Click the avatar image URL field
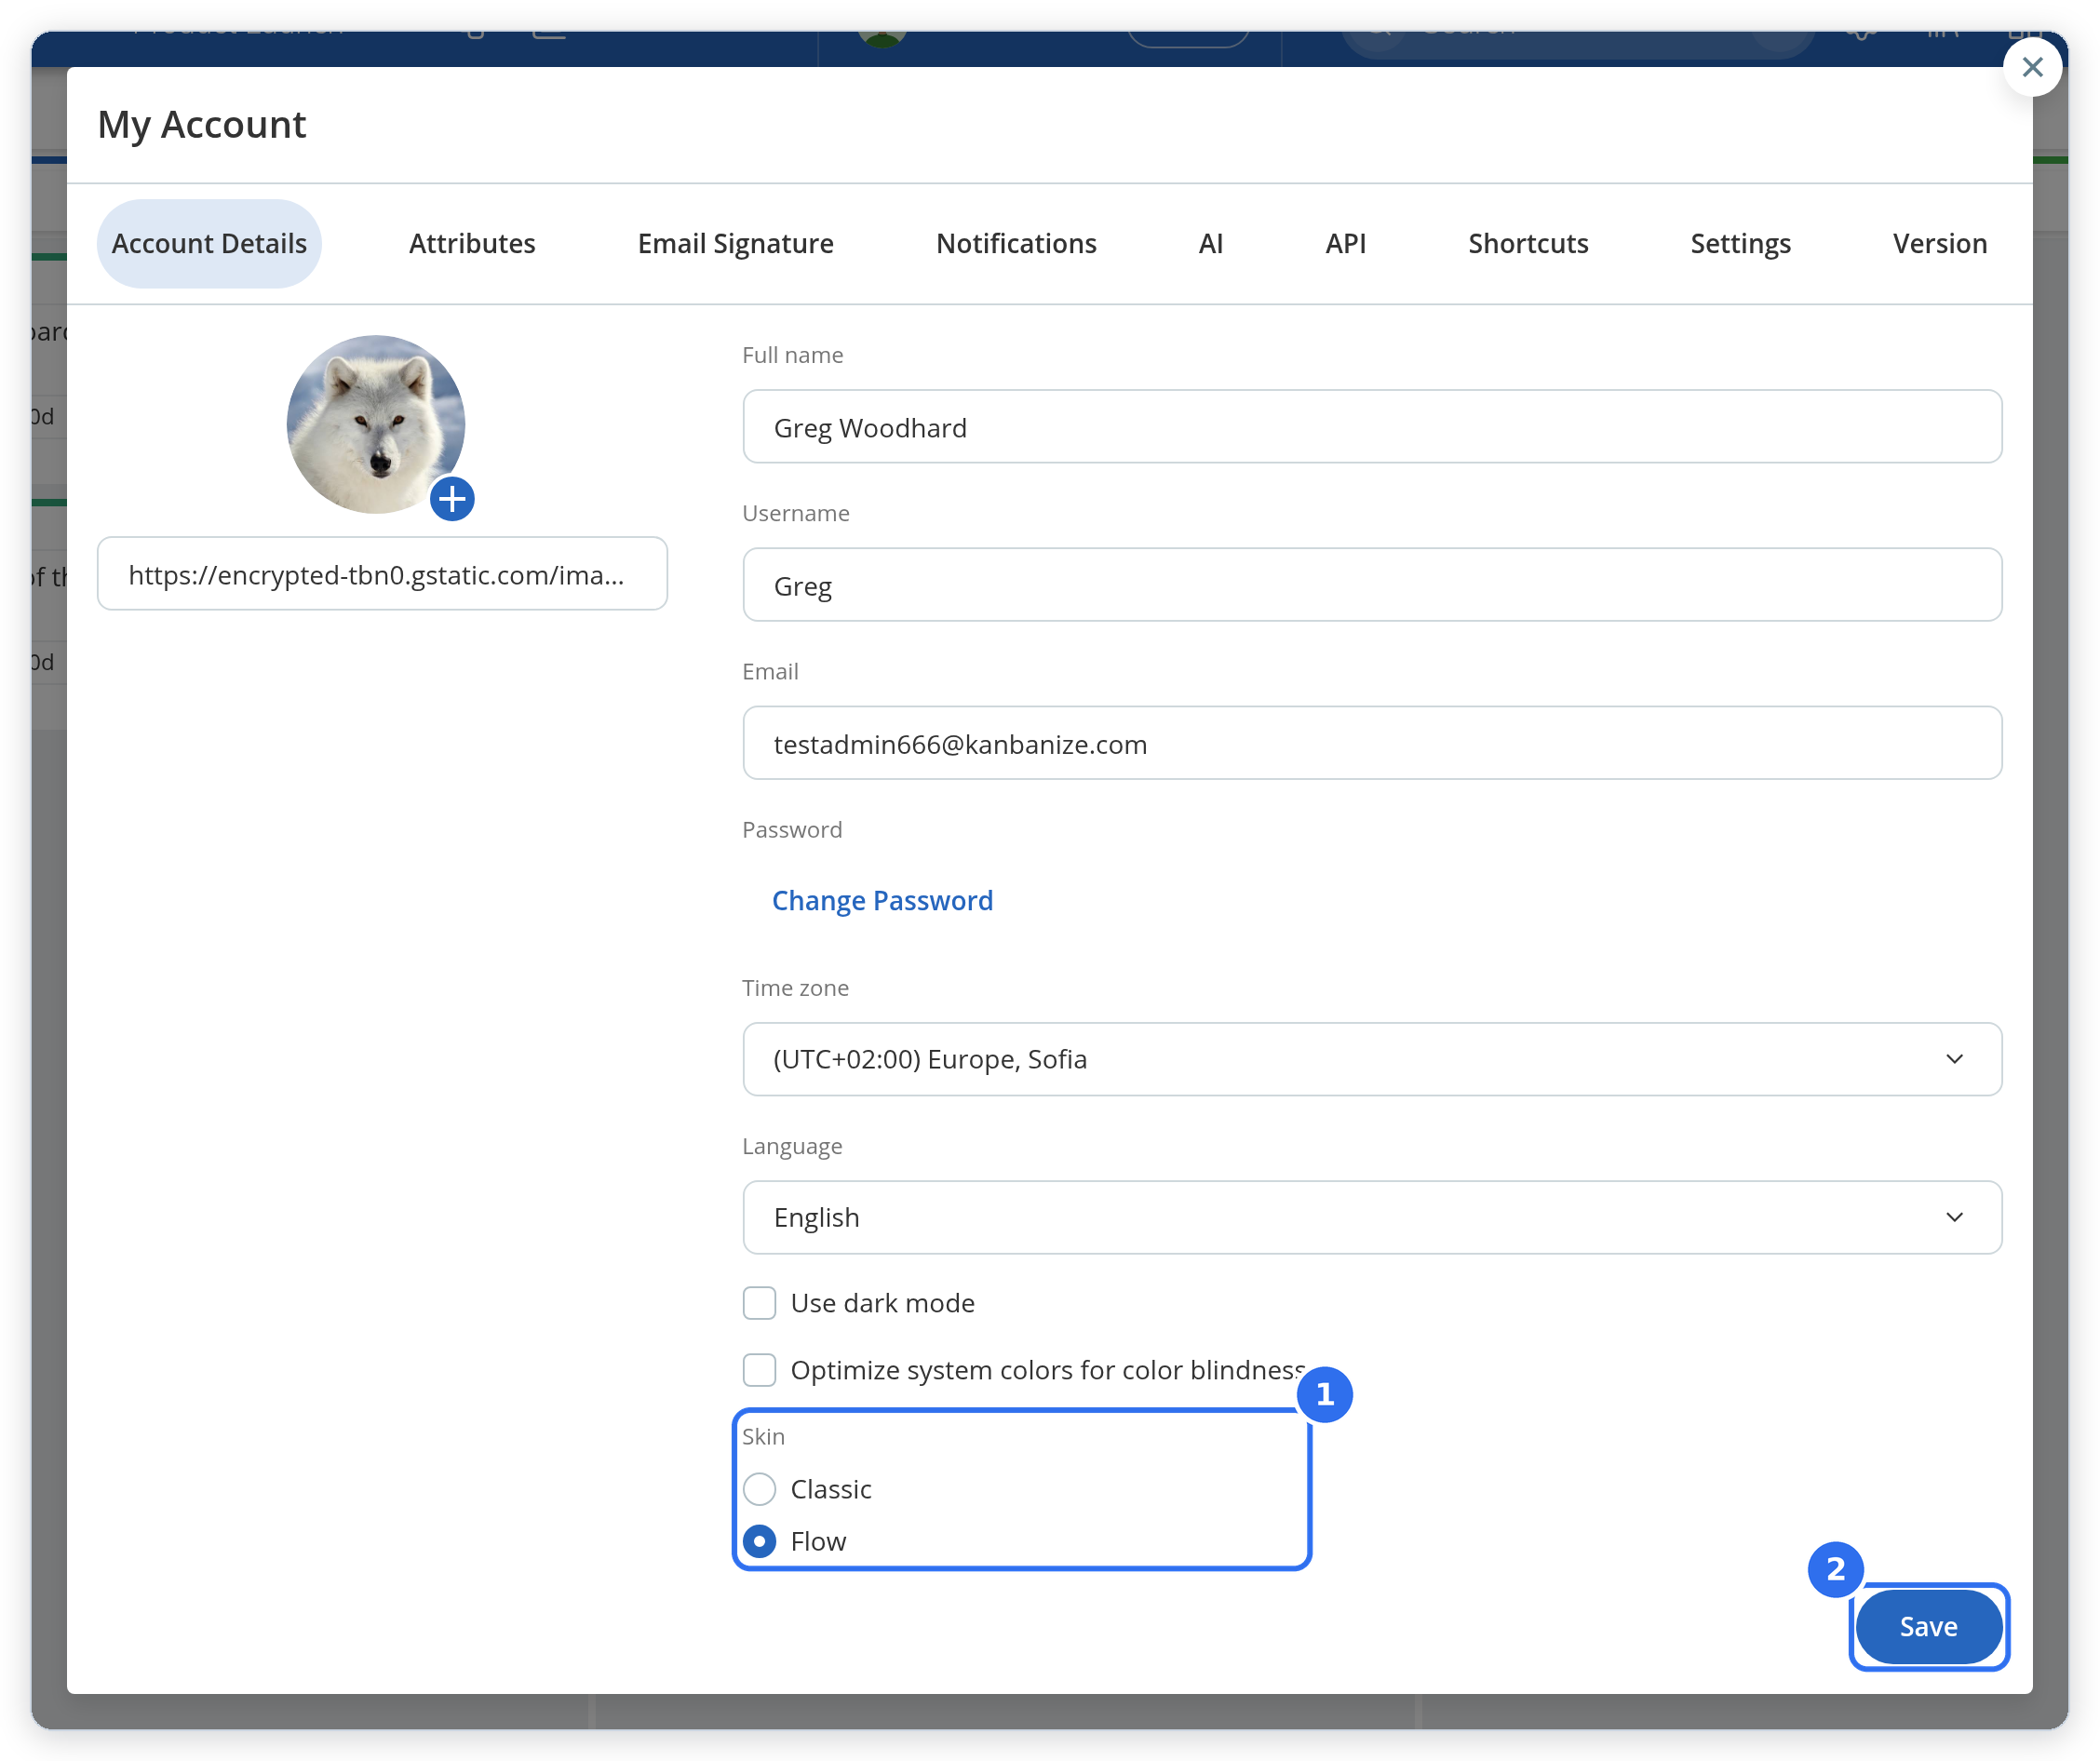2100x1761 pixels. pyautogui.click(x=382, y=574)
